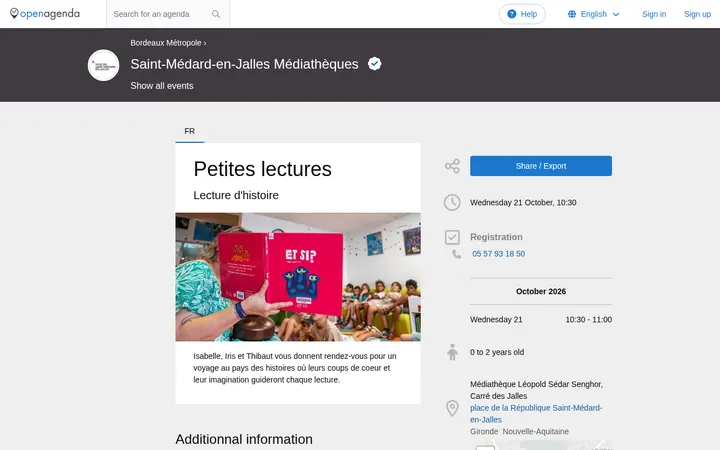This screenshot has height=450, width=720.
Task: Click the 10:30 - 11:00 time slot
Action: tap(589, 320)
